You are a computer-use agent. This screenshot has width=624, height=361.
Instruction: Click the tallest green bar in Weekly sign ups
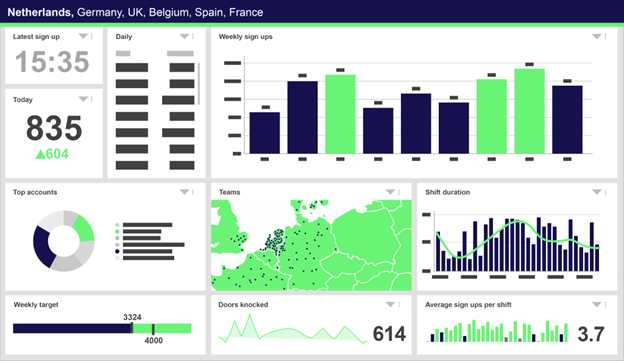click(529, 111)
